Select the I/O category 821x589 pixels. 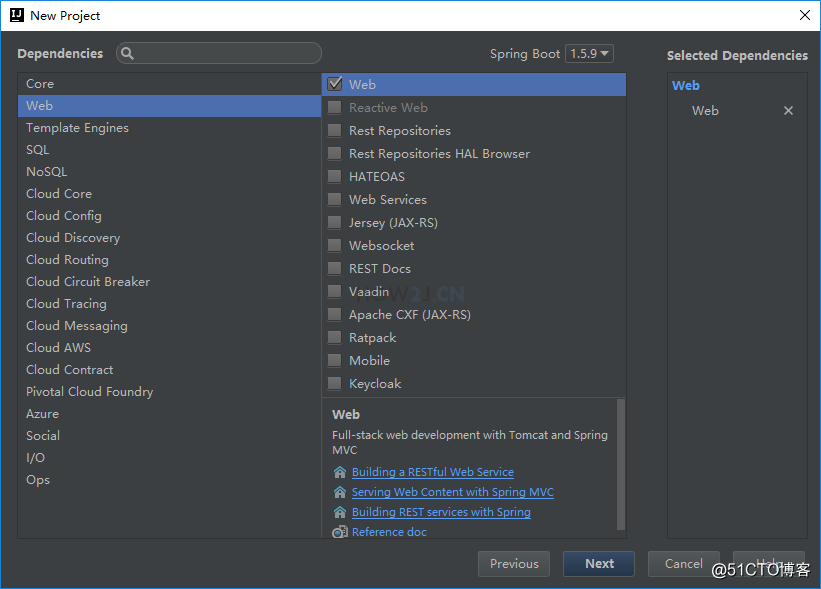[x=169, y=458]
